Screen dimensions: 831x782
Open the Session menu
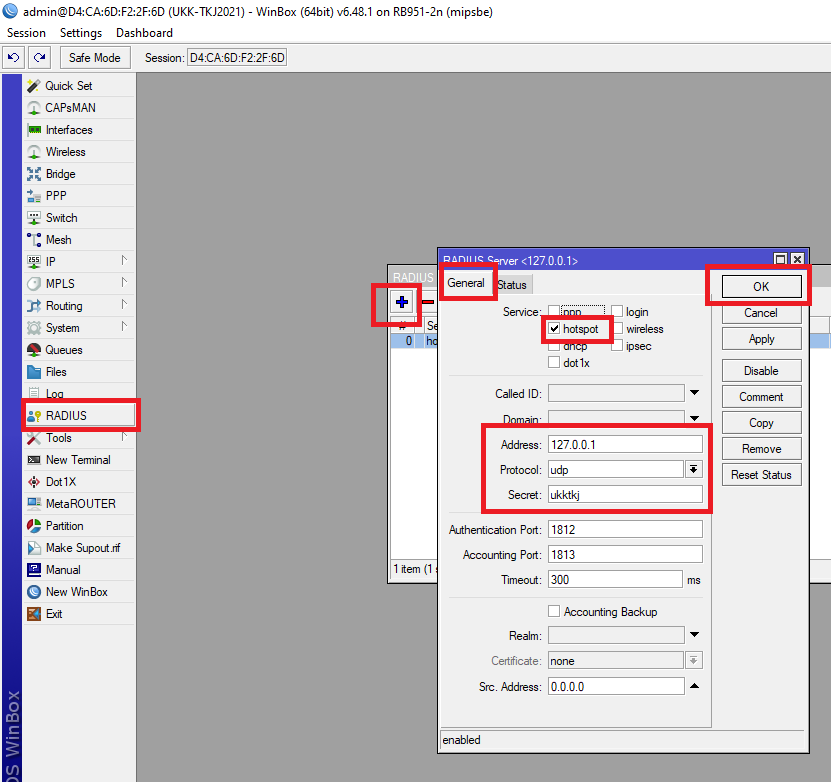[x=26, y=33]
